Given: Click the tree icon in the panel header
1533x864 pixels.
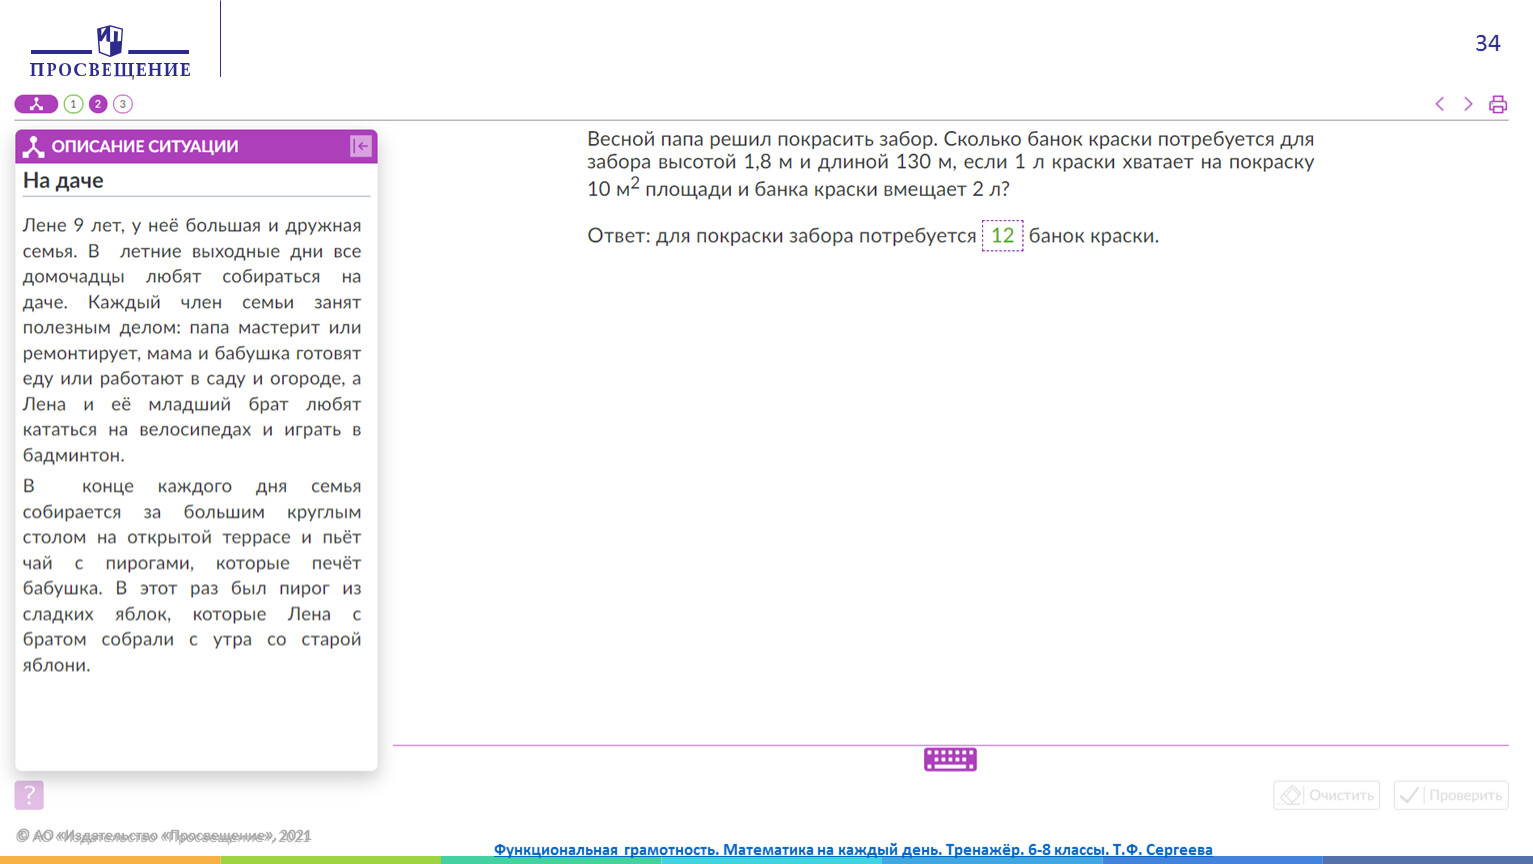Looking at the screenshot, I should [x=34, y=146].
